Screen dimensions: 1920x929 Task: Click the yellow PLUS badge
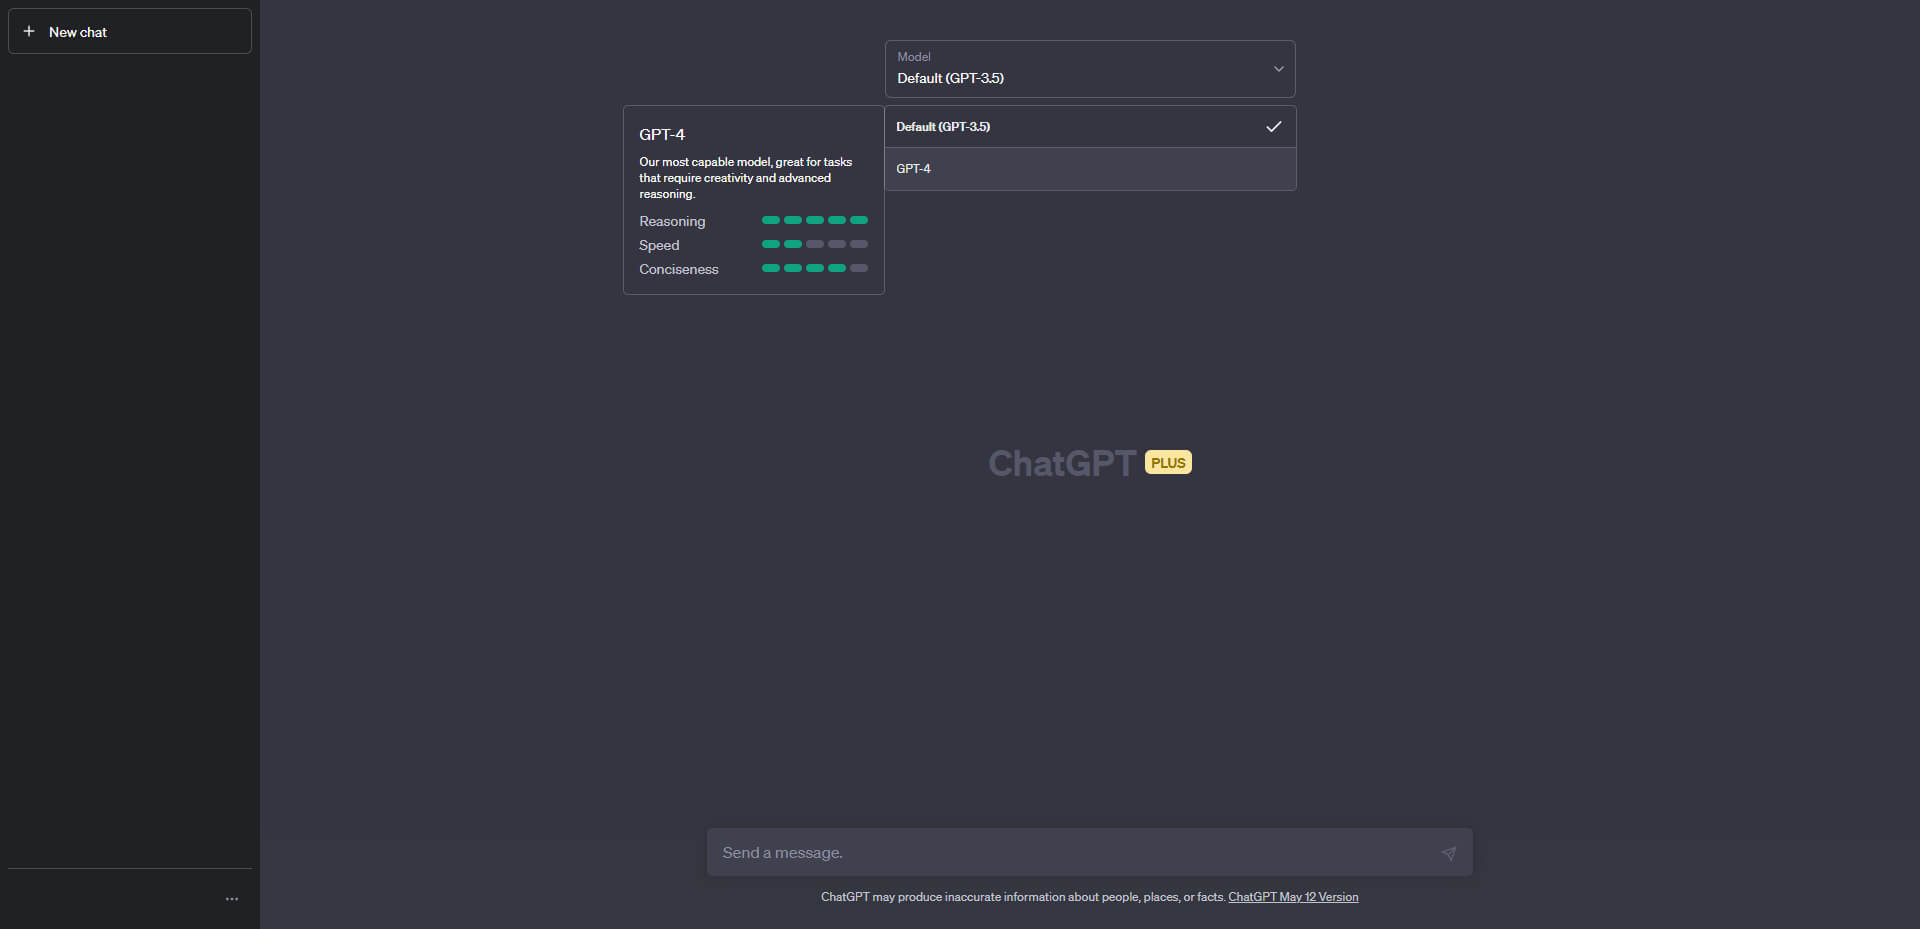click(1168, 463)
